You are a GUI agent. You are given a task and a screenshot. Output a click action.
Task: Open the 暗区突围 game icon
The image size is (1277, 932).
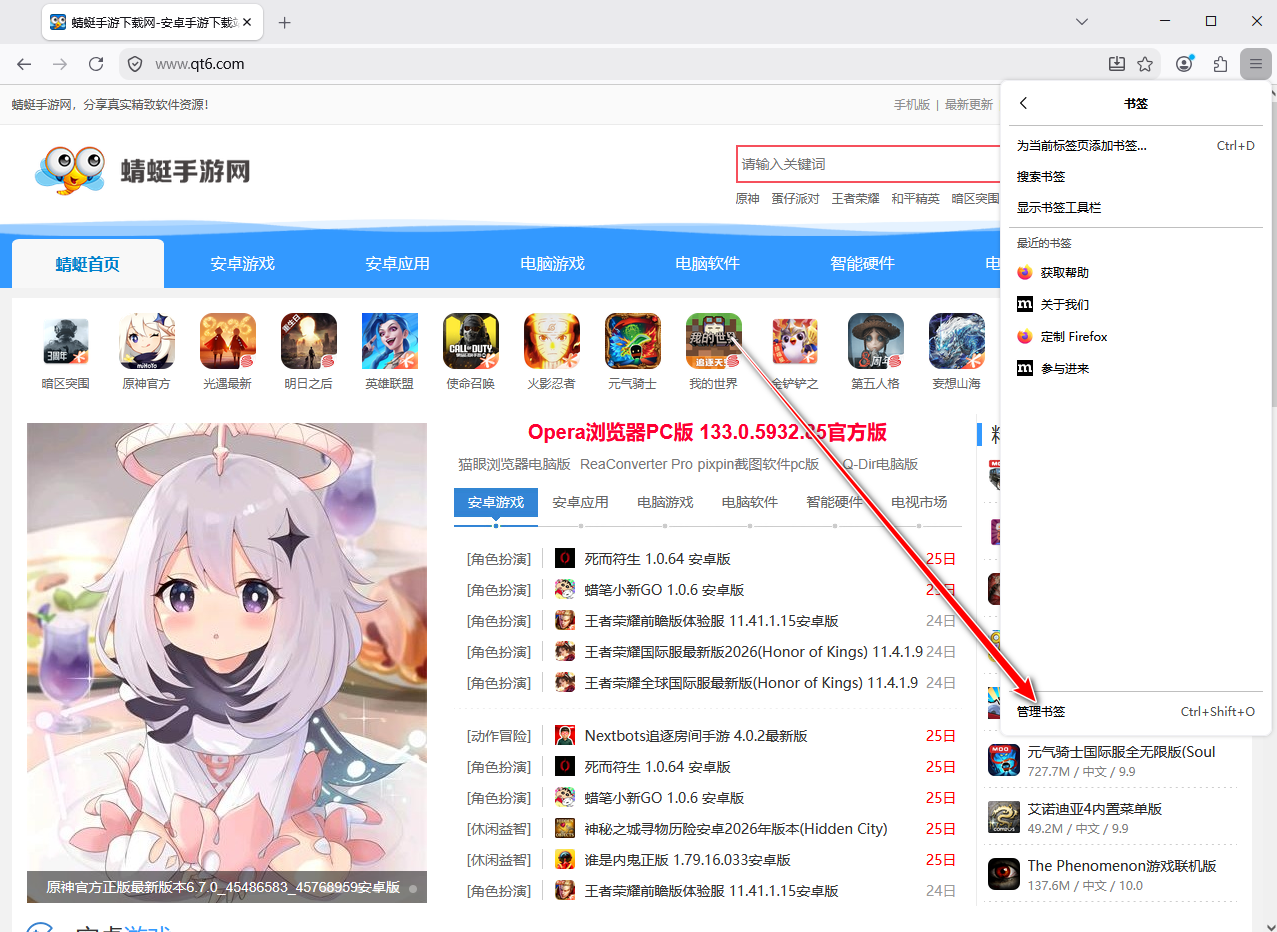coord(65,342)
